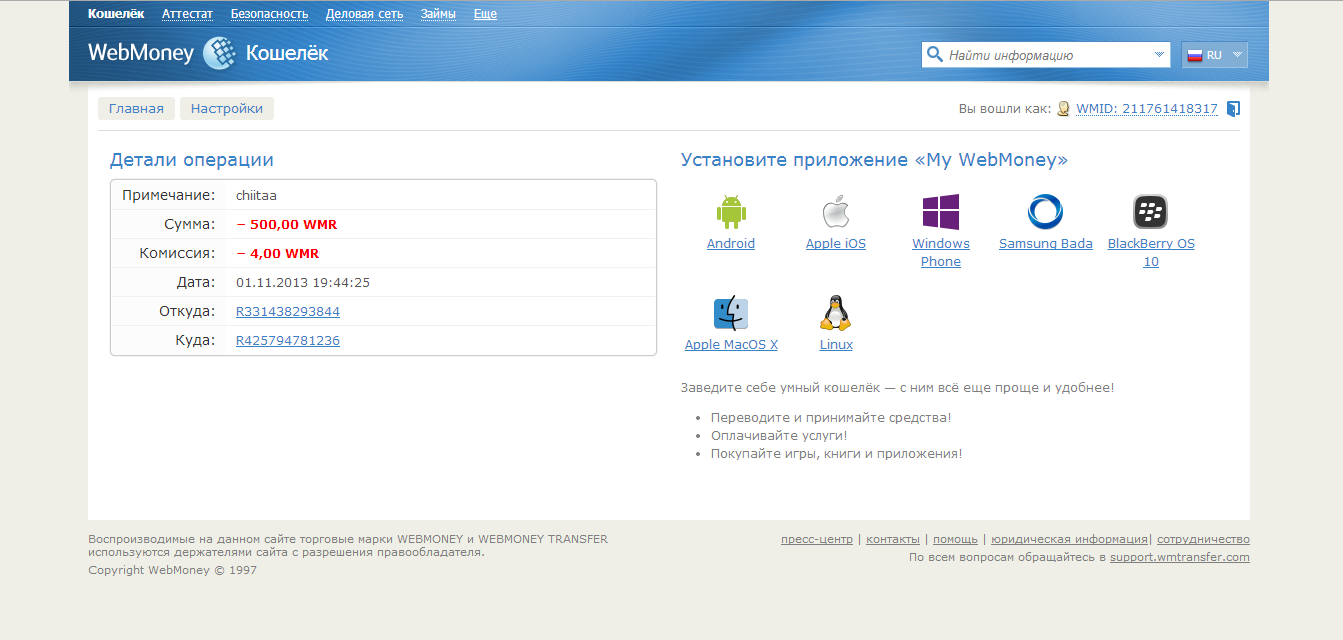The height and width of the screenshot is (640, 1343).
Task: Open the контакты footer link
Action: tap(893, 539)
